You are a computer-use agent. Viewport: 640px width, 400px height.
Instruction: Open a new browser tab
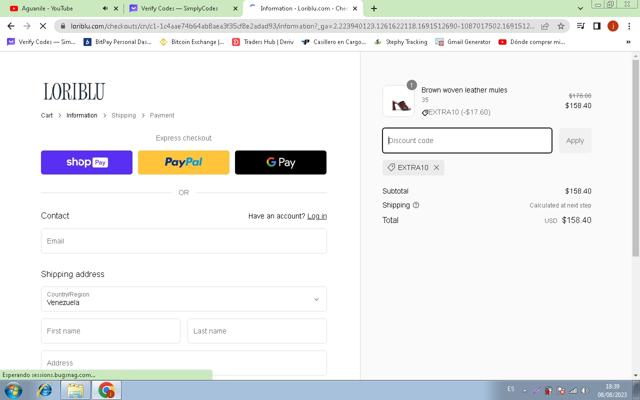[x=374, y=8]
